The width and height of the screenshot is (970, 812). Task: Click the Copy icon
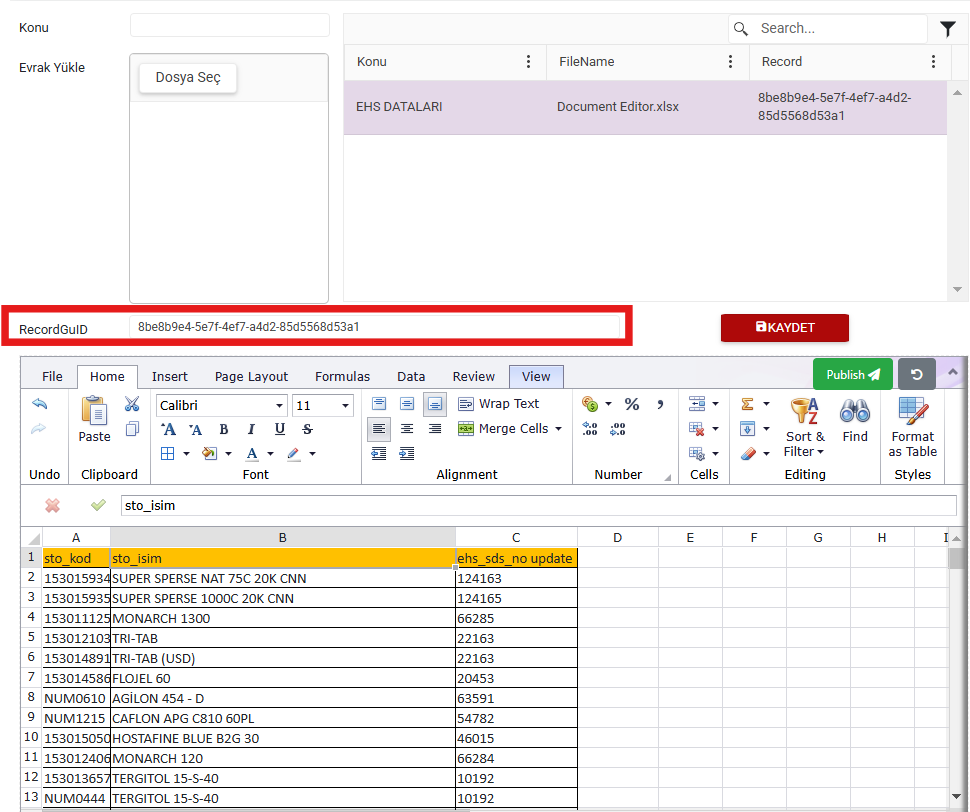132,429
